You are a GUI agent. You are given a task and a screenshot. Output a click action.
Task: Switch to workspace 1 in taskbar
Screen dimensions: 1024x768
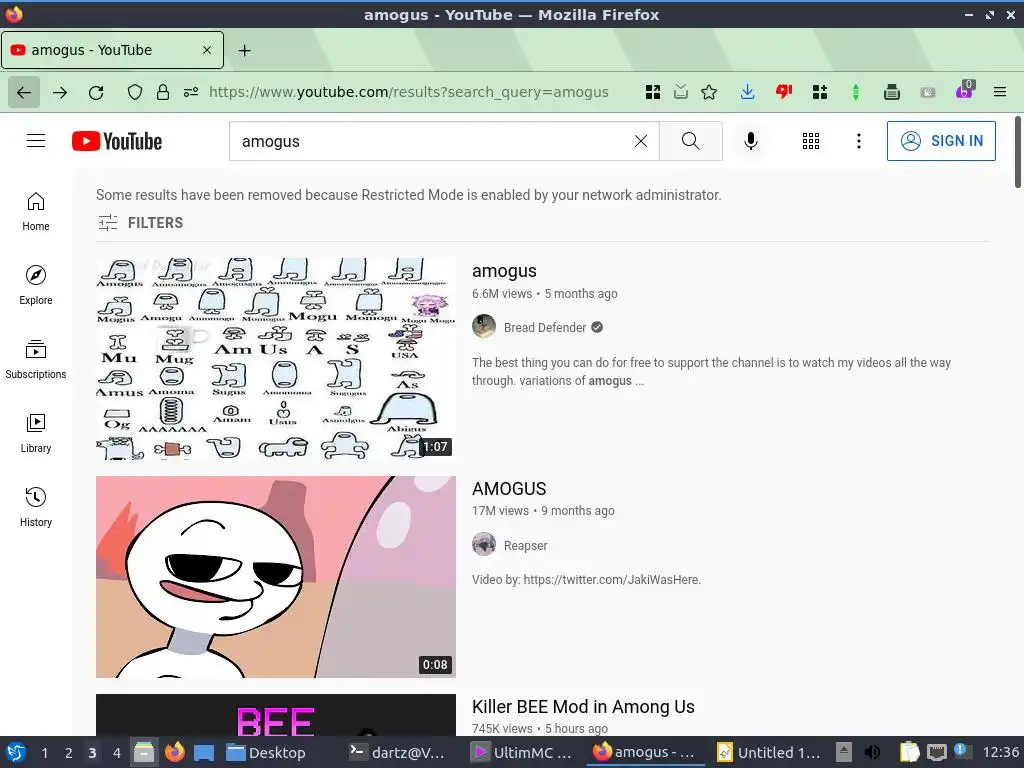44,753
